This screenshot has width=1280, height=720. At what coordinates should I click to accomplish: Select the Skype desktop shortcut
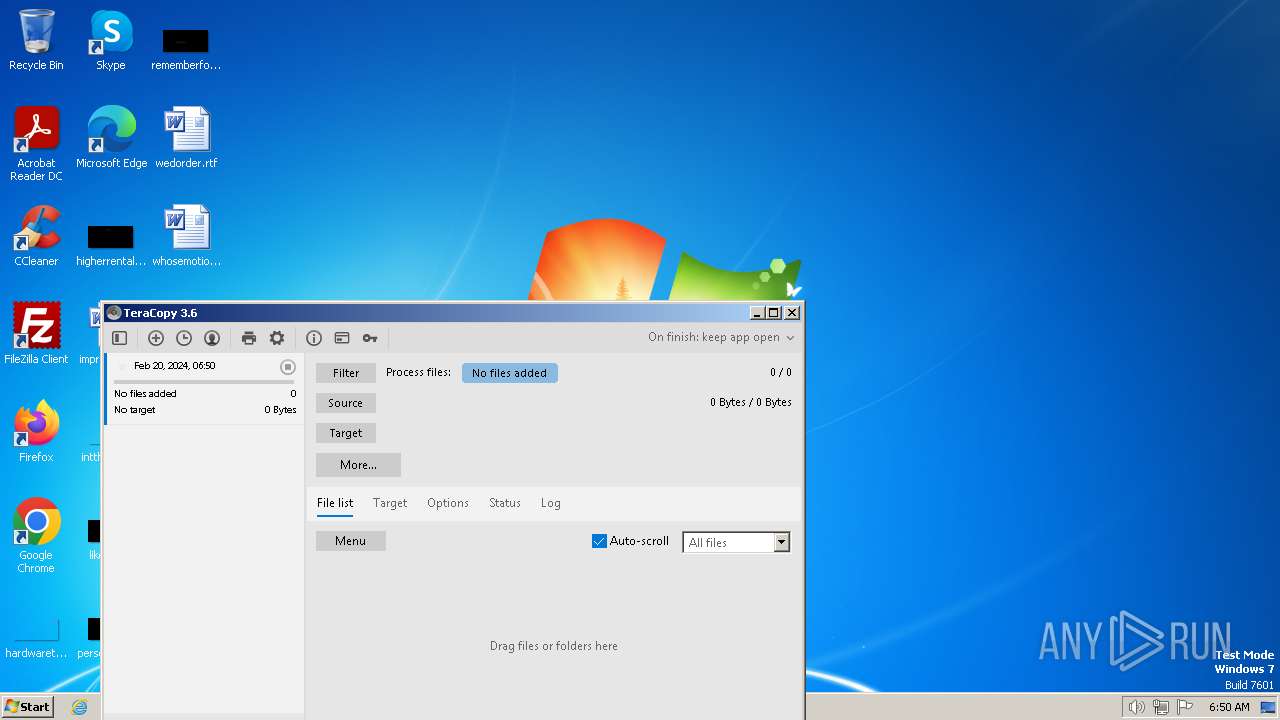pyautogui.click(x=111, y=40)
